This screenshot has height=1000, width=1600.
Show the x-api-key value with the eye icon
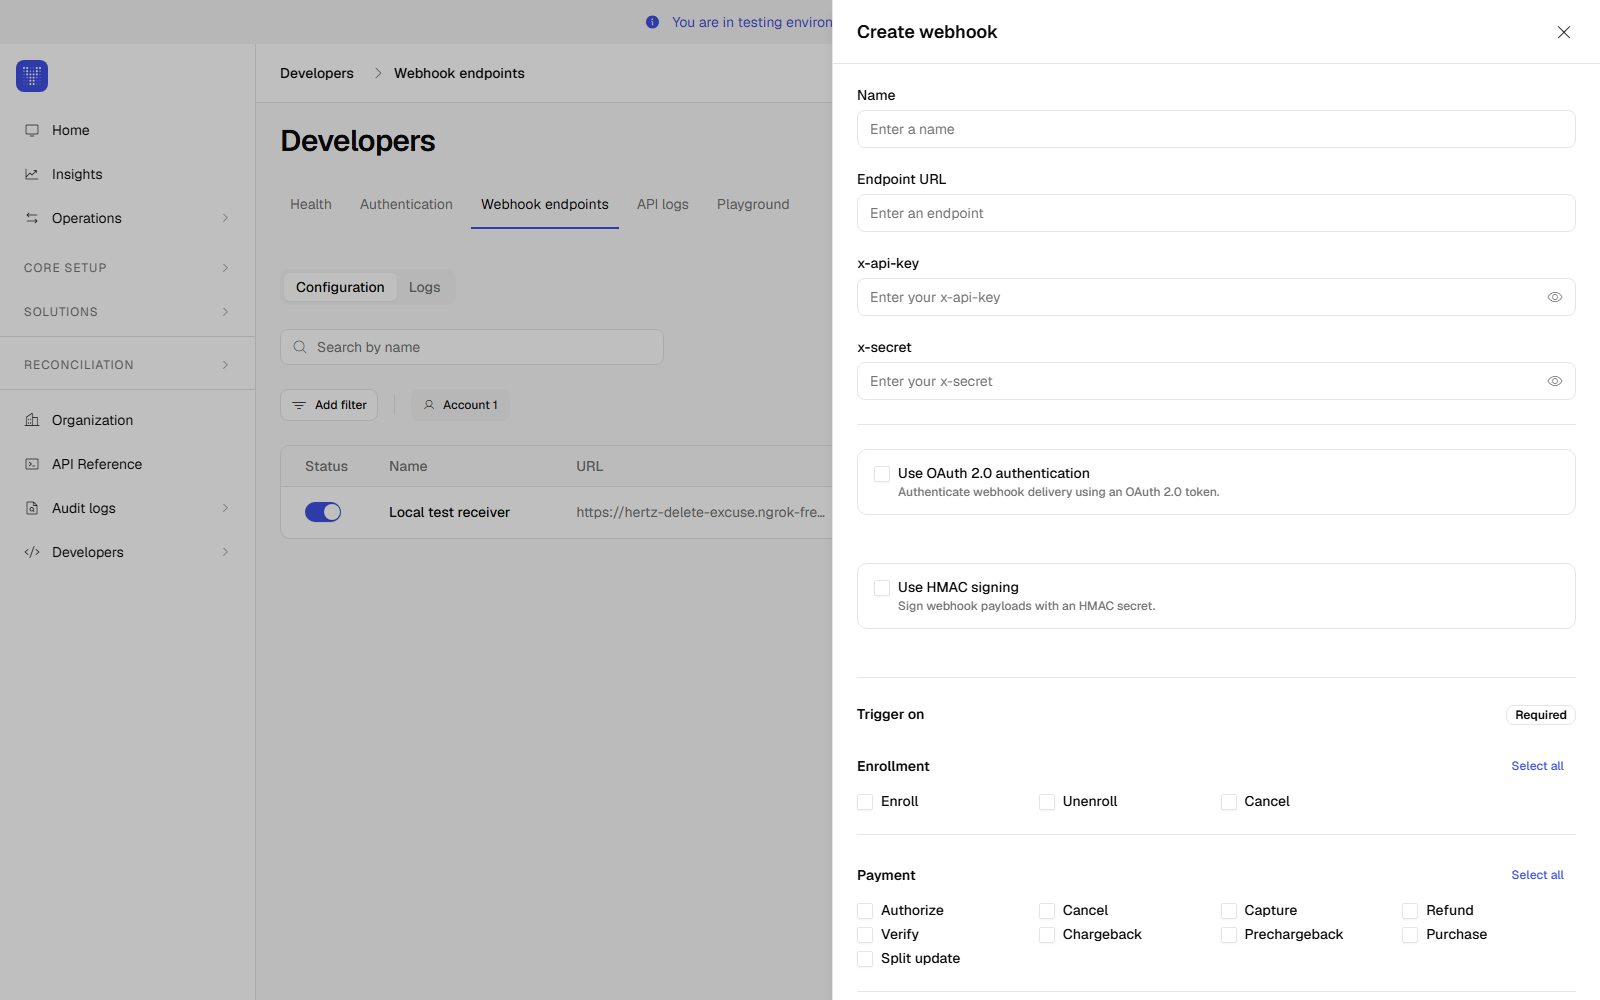click(1555, 297)
